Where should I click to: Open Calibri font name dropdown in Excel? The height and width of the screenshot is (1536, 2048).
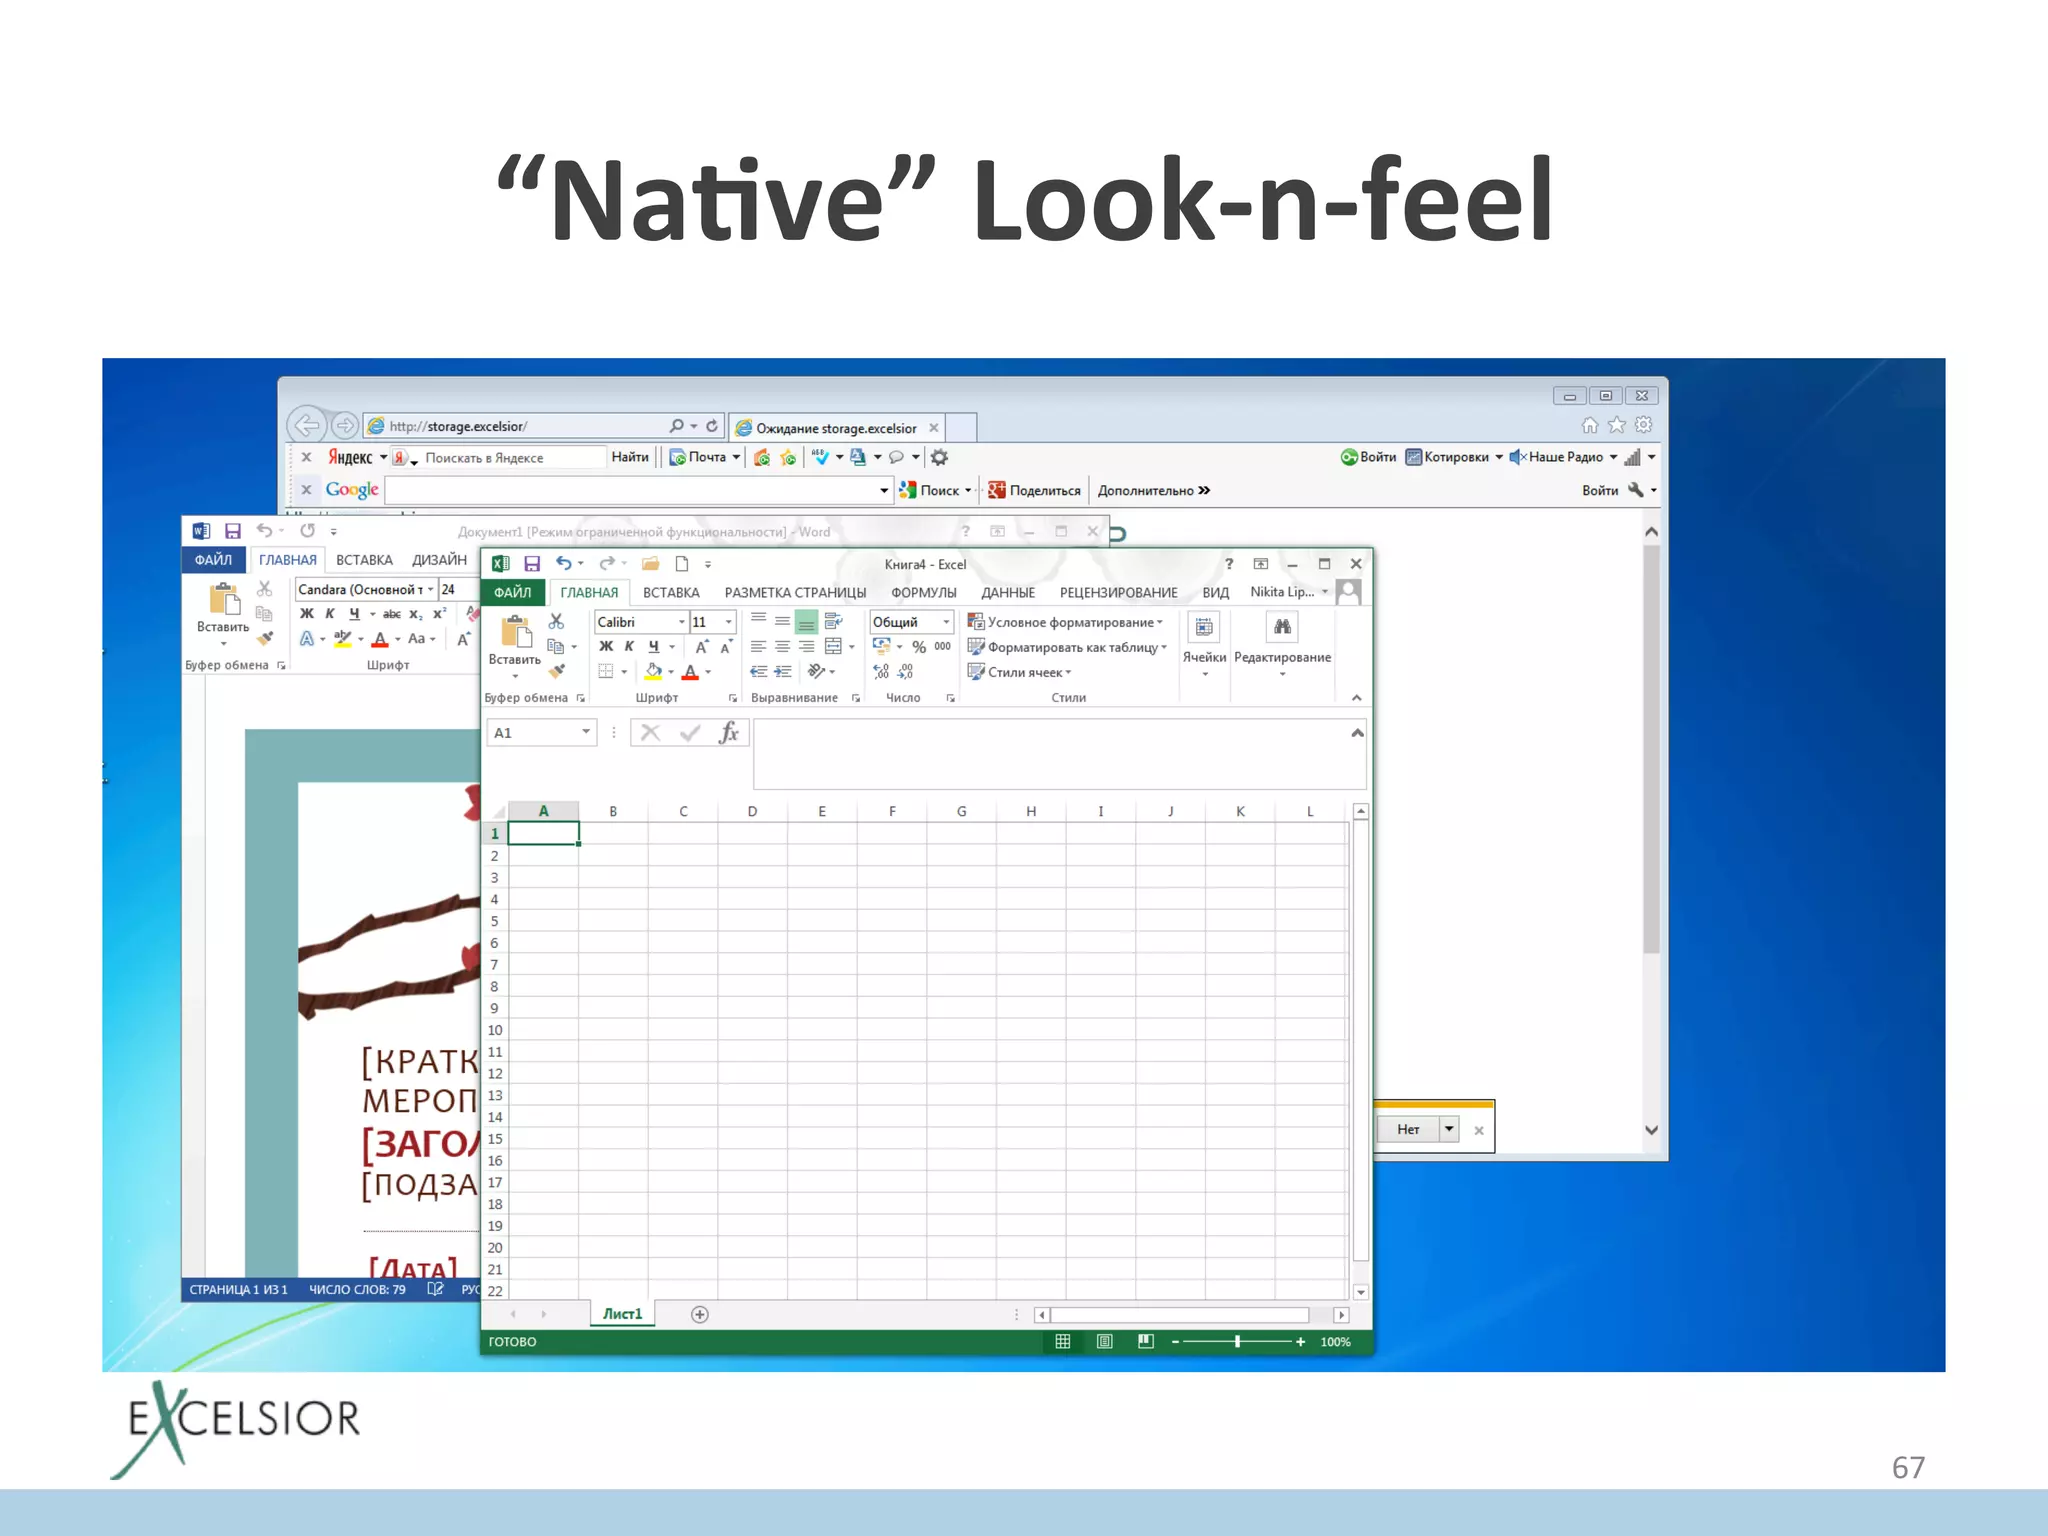point(682,622)
